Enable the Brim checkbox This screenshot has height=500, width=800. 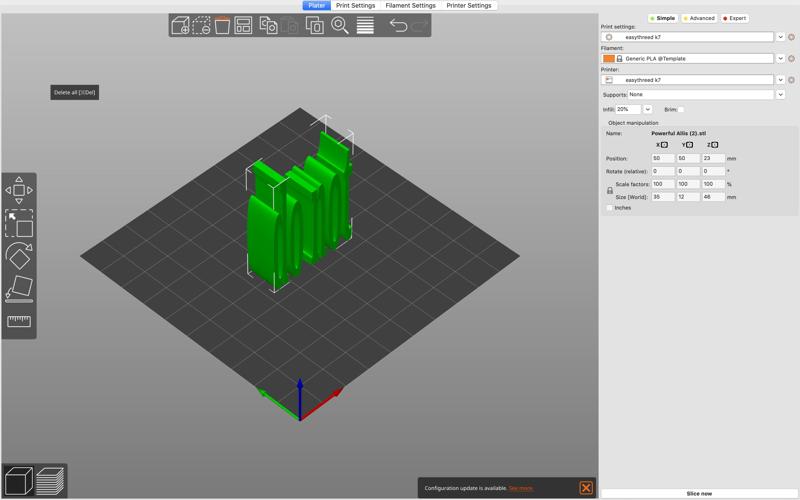coord(682,109)
